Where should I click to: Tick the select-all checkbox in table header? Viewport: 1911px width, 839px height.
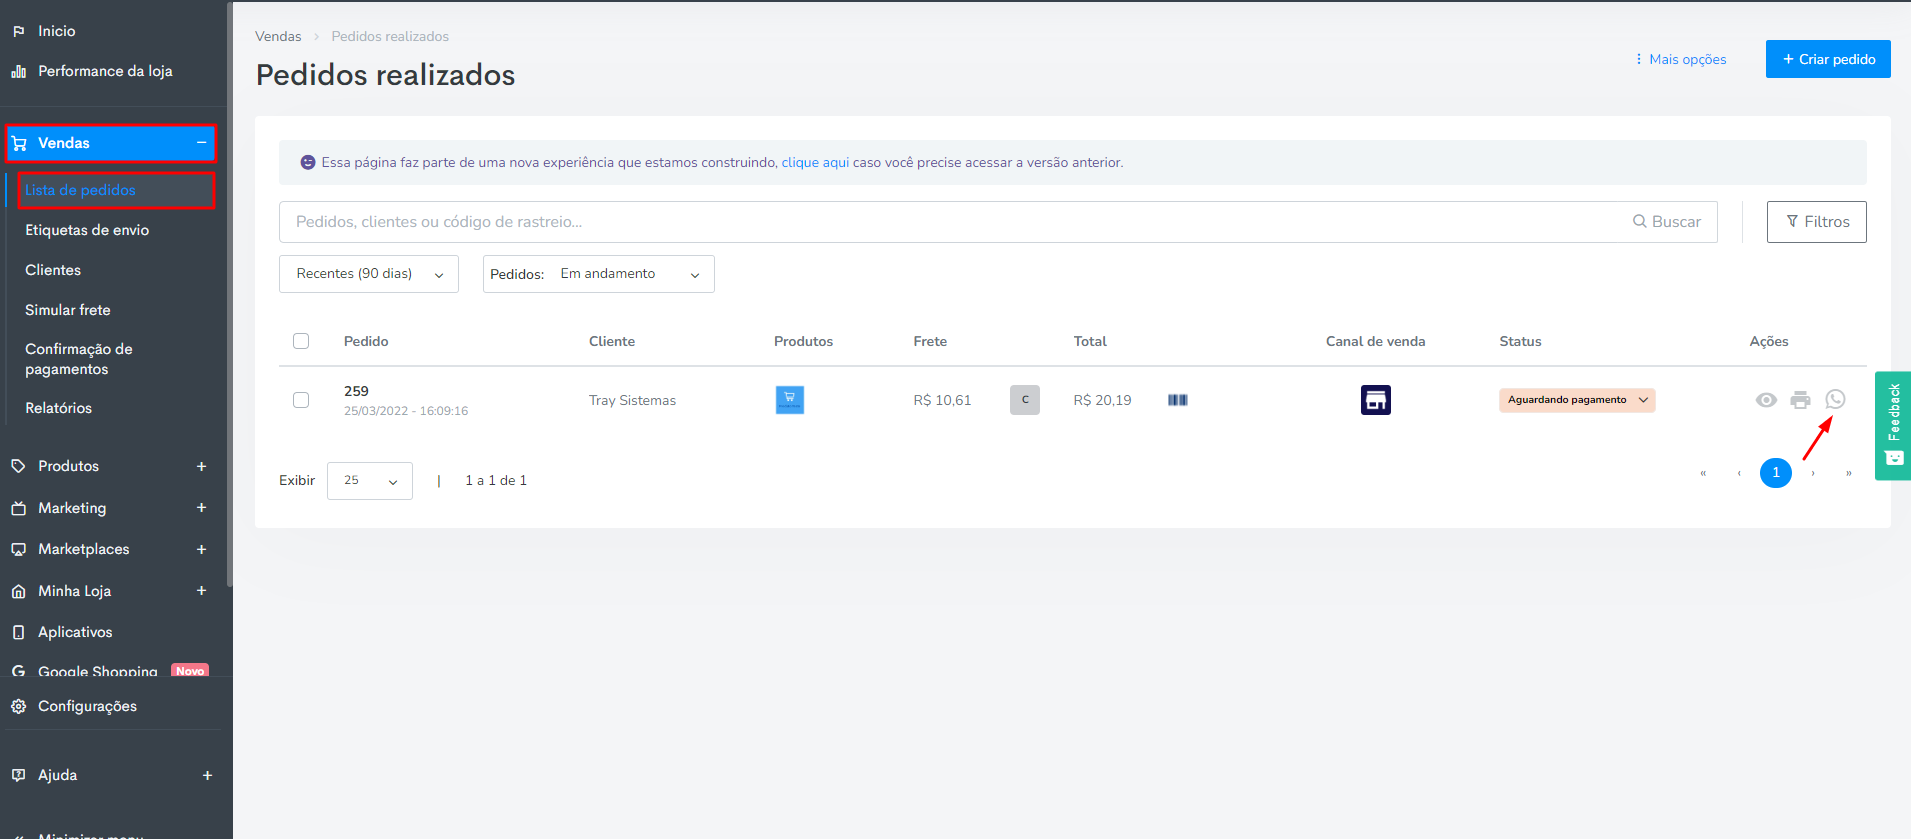[x=301, y=341]
